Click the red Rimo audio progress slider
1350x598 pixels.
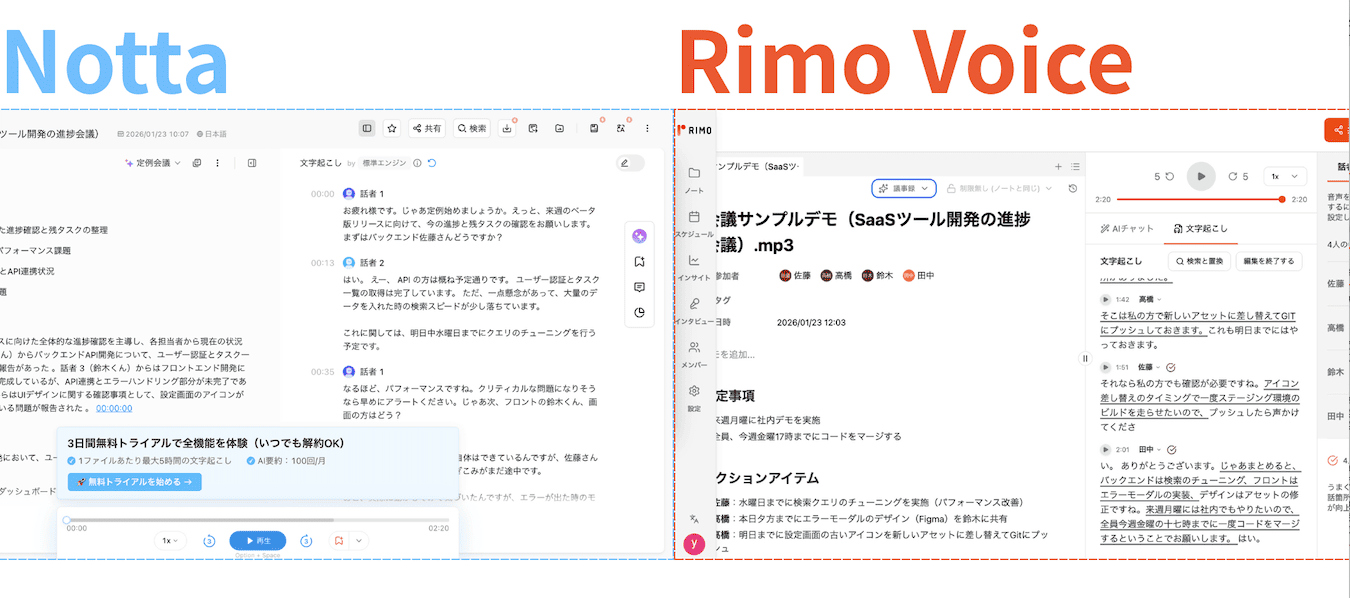click(1200, 199)
